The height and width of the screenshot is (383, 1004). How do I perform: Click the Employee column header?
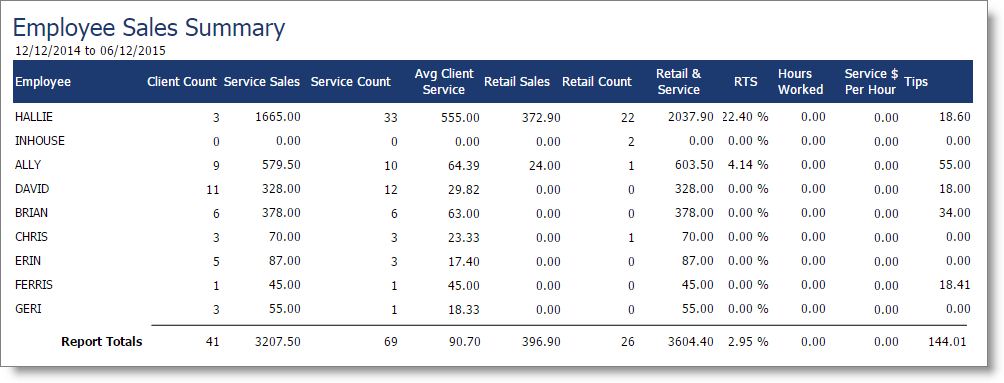coord(43,82)
